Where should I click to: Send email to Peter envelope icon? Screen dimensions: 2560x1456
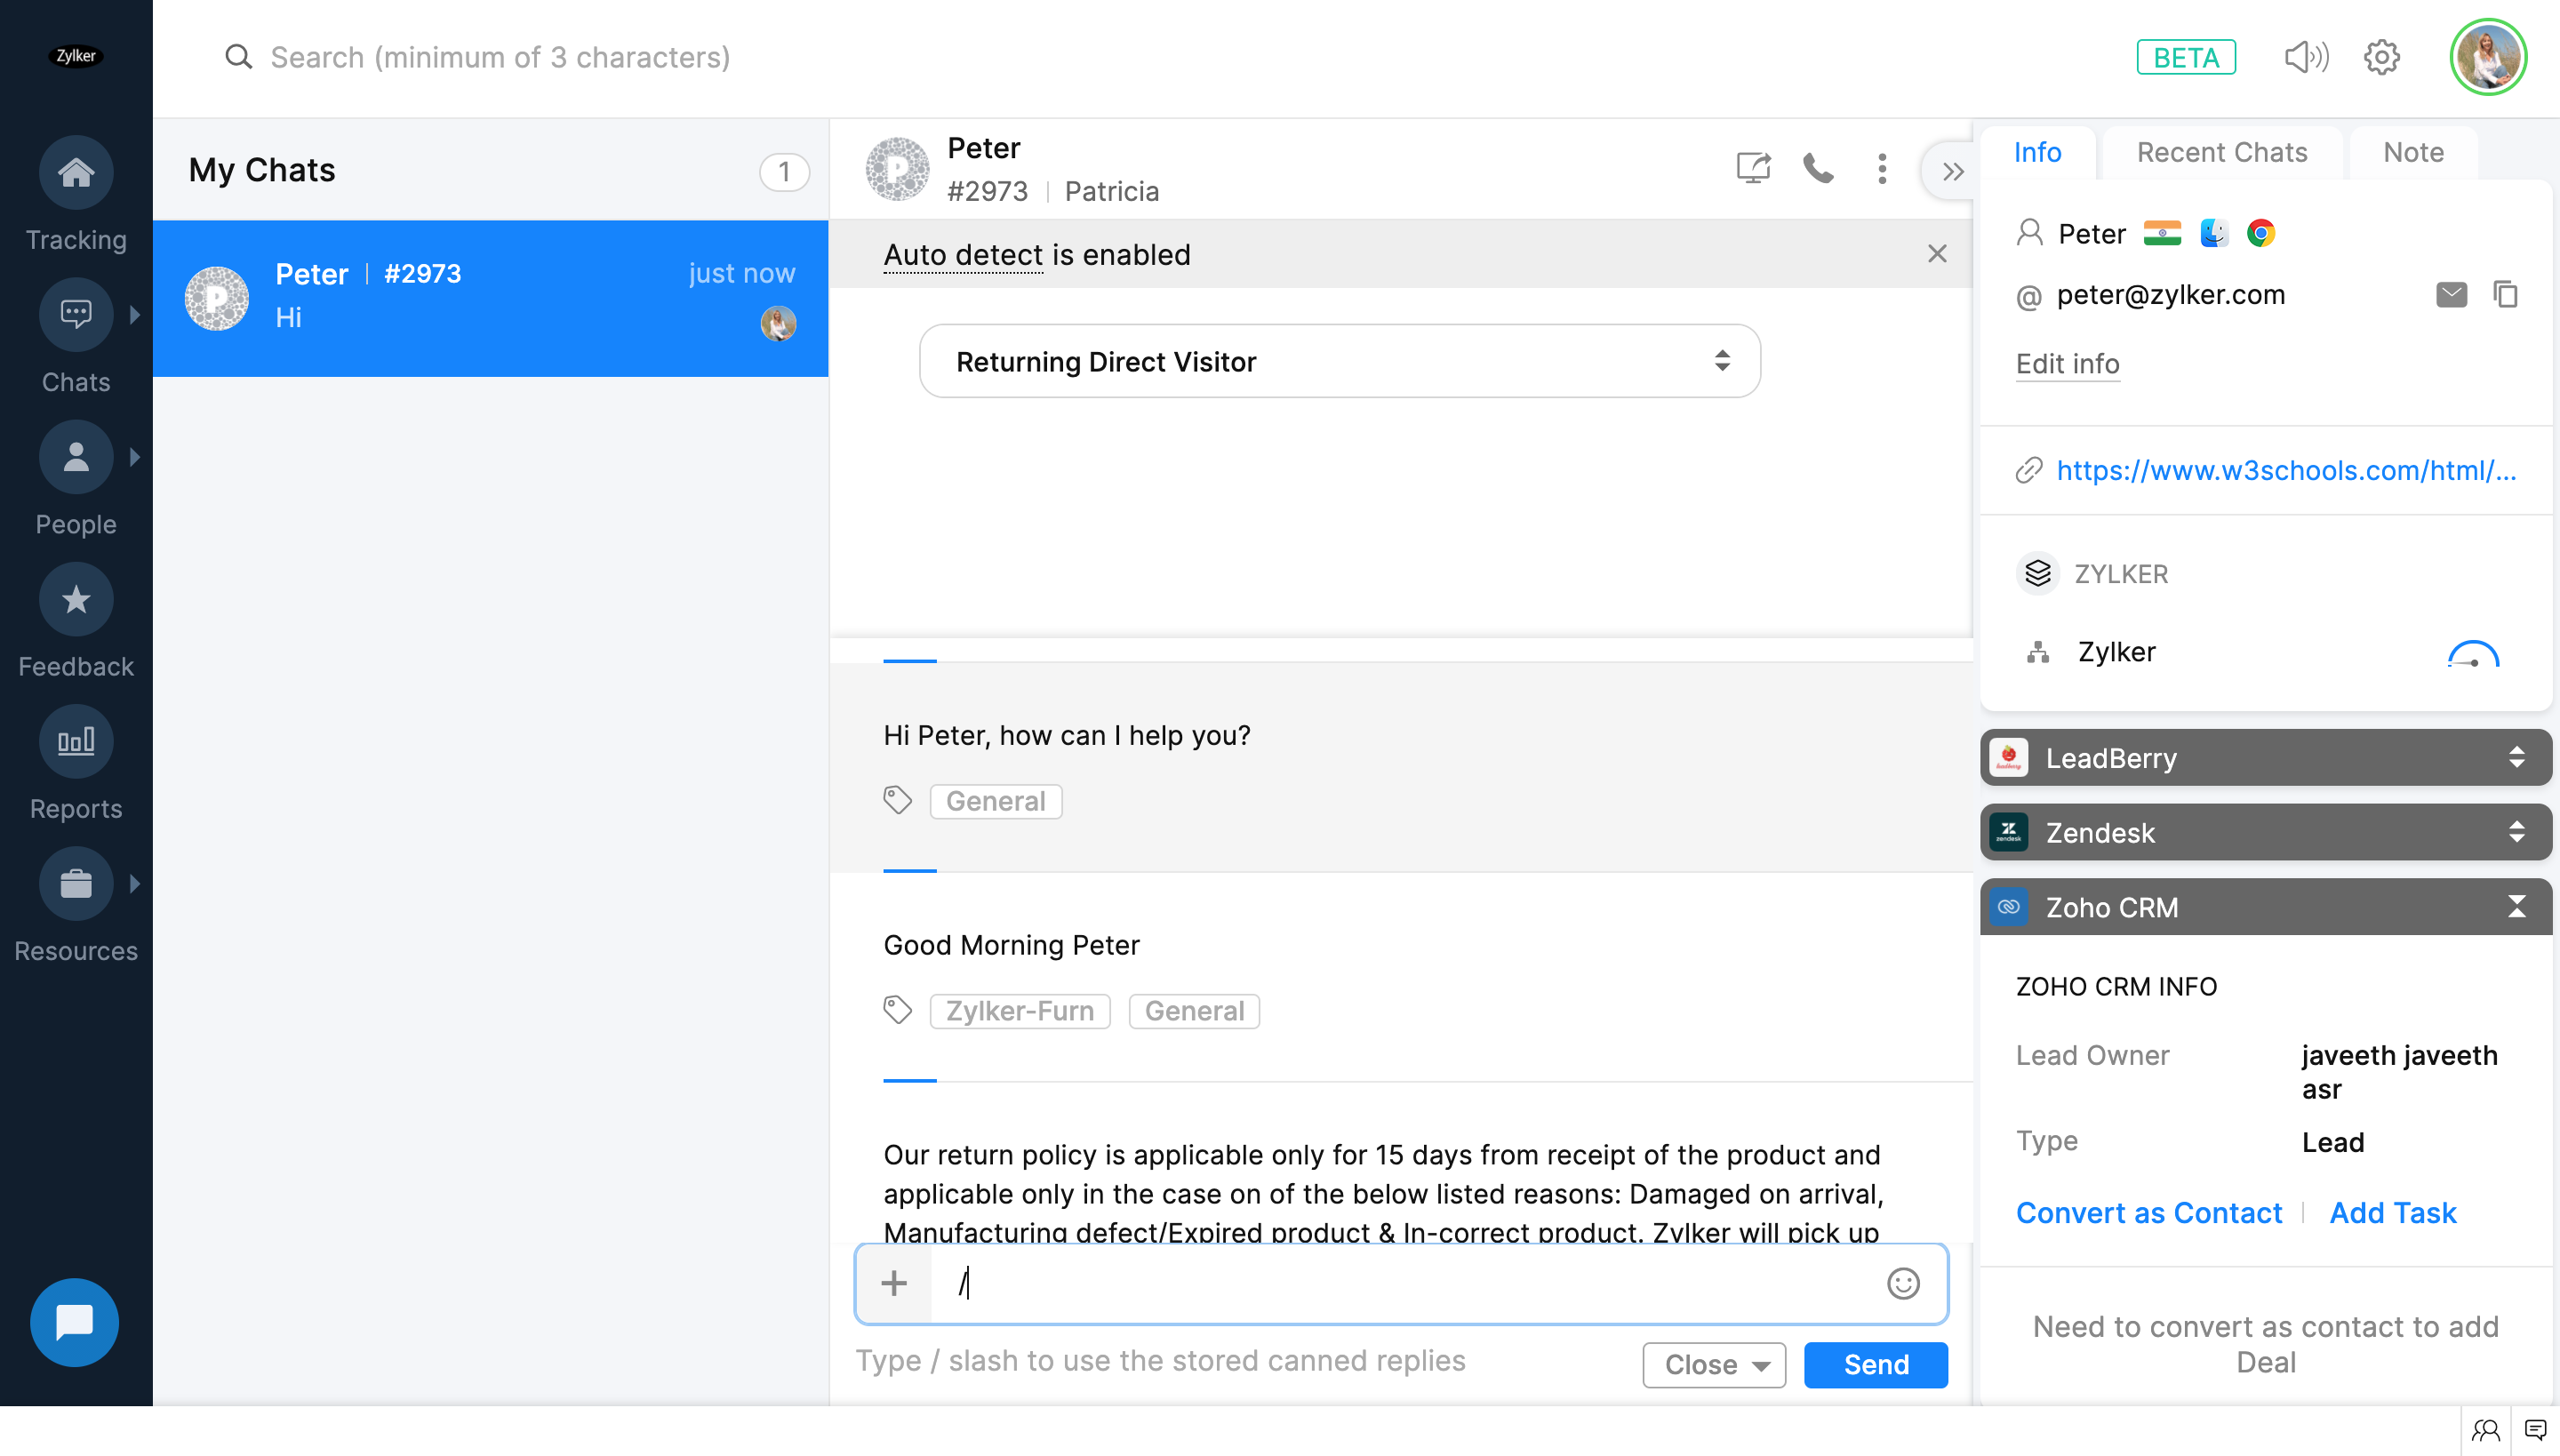click(x=2451, y=294)
